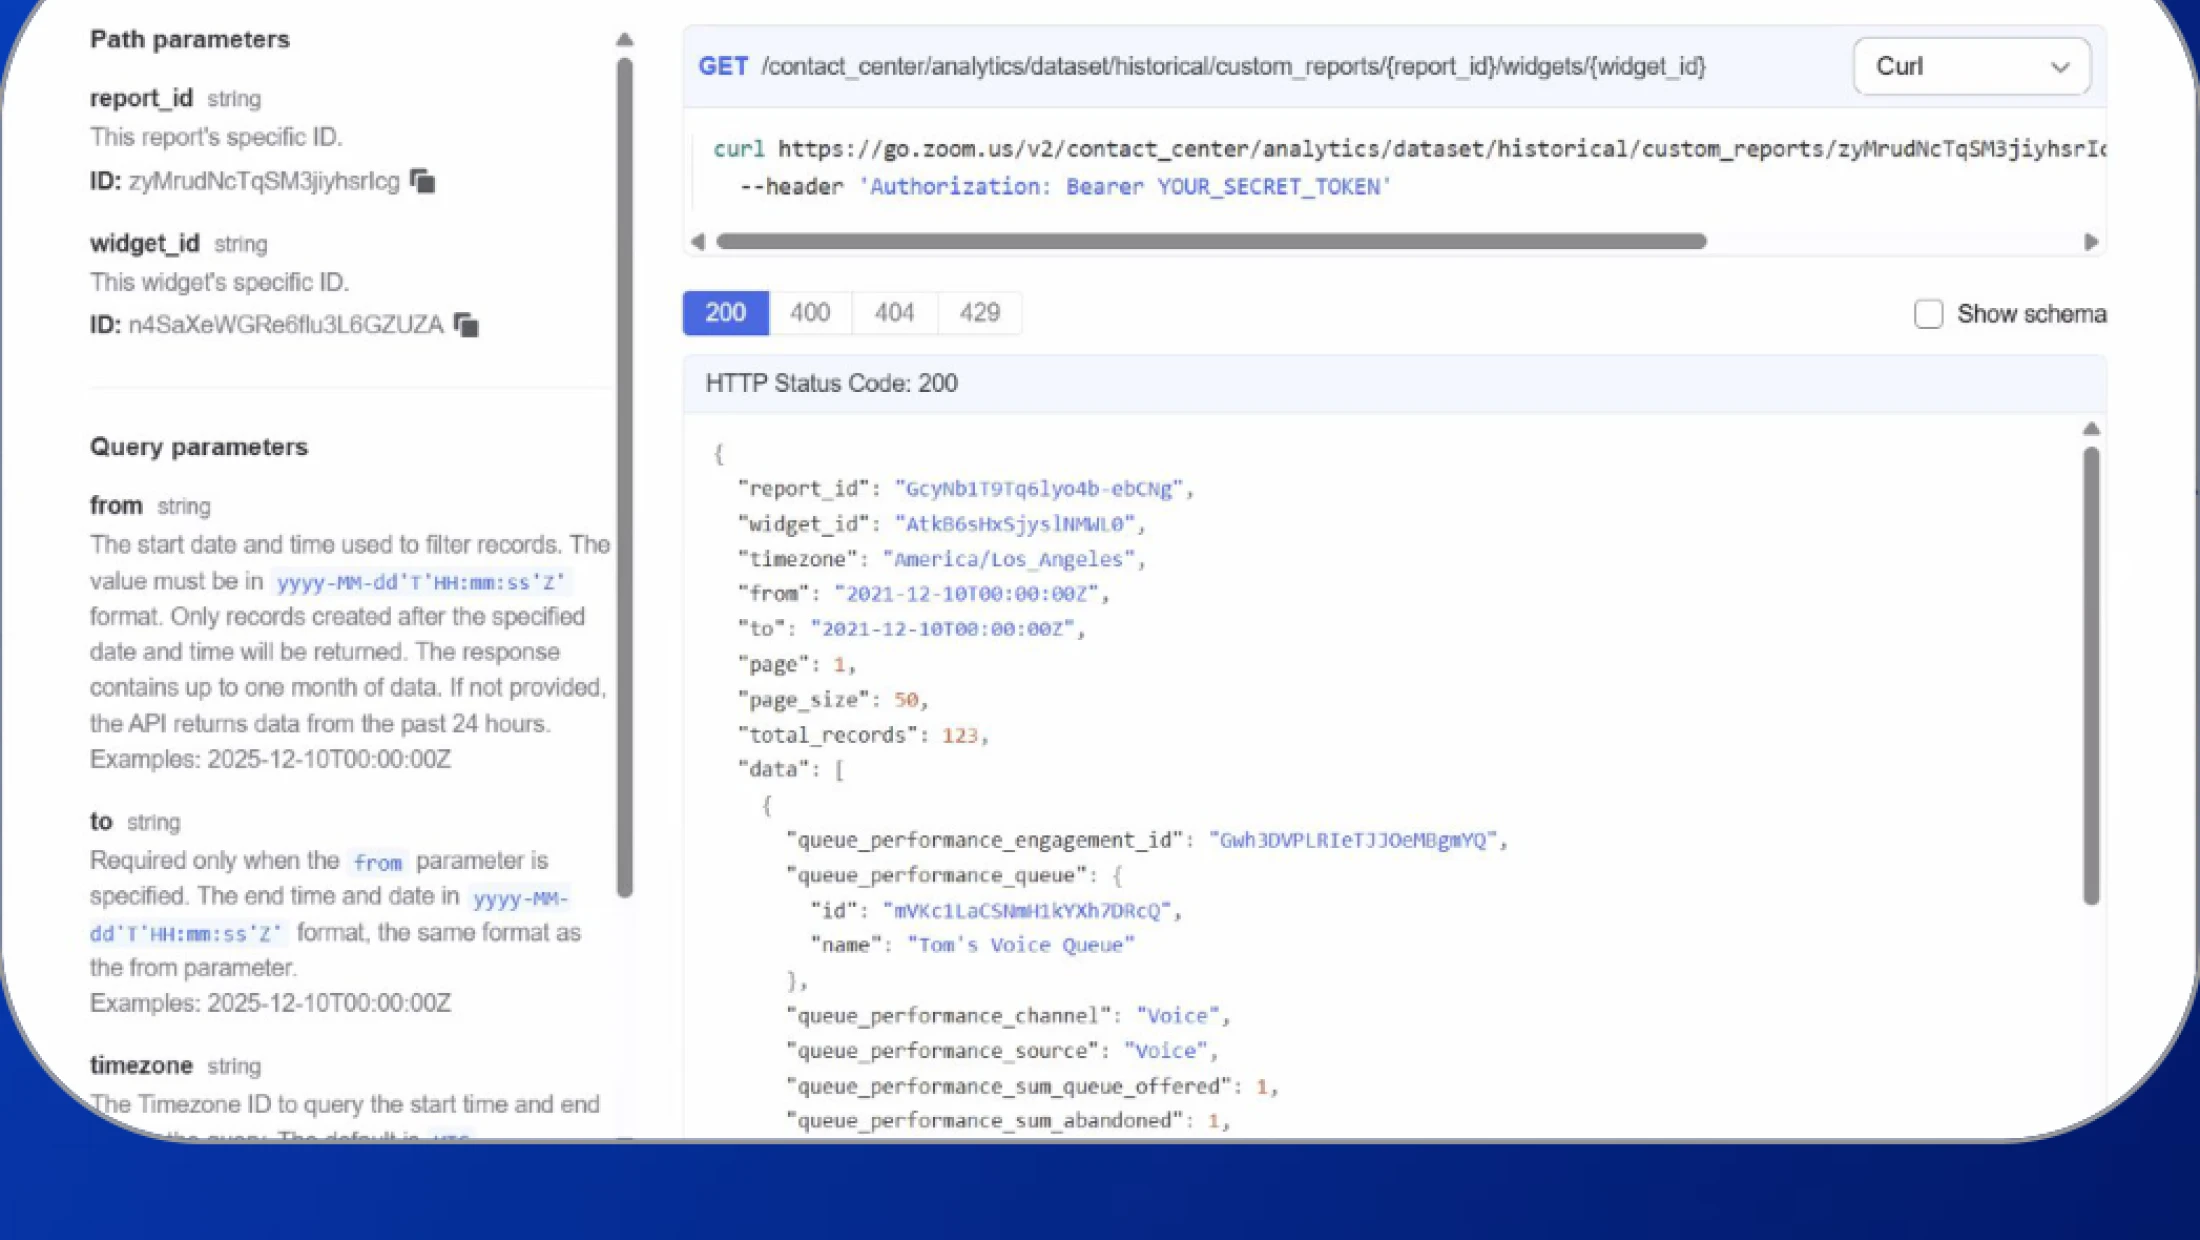Click the Query parameters heading
The width and height of the screenshot is (2200, 1240).
[x=199, y=447]
